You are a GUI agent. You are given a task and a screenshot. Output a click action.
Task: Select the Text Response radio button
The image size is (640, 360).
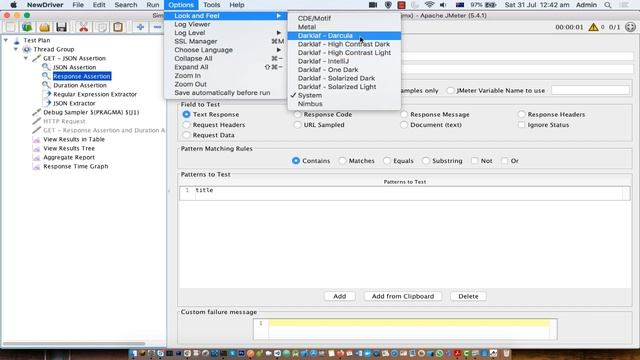click(187, 114)
